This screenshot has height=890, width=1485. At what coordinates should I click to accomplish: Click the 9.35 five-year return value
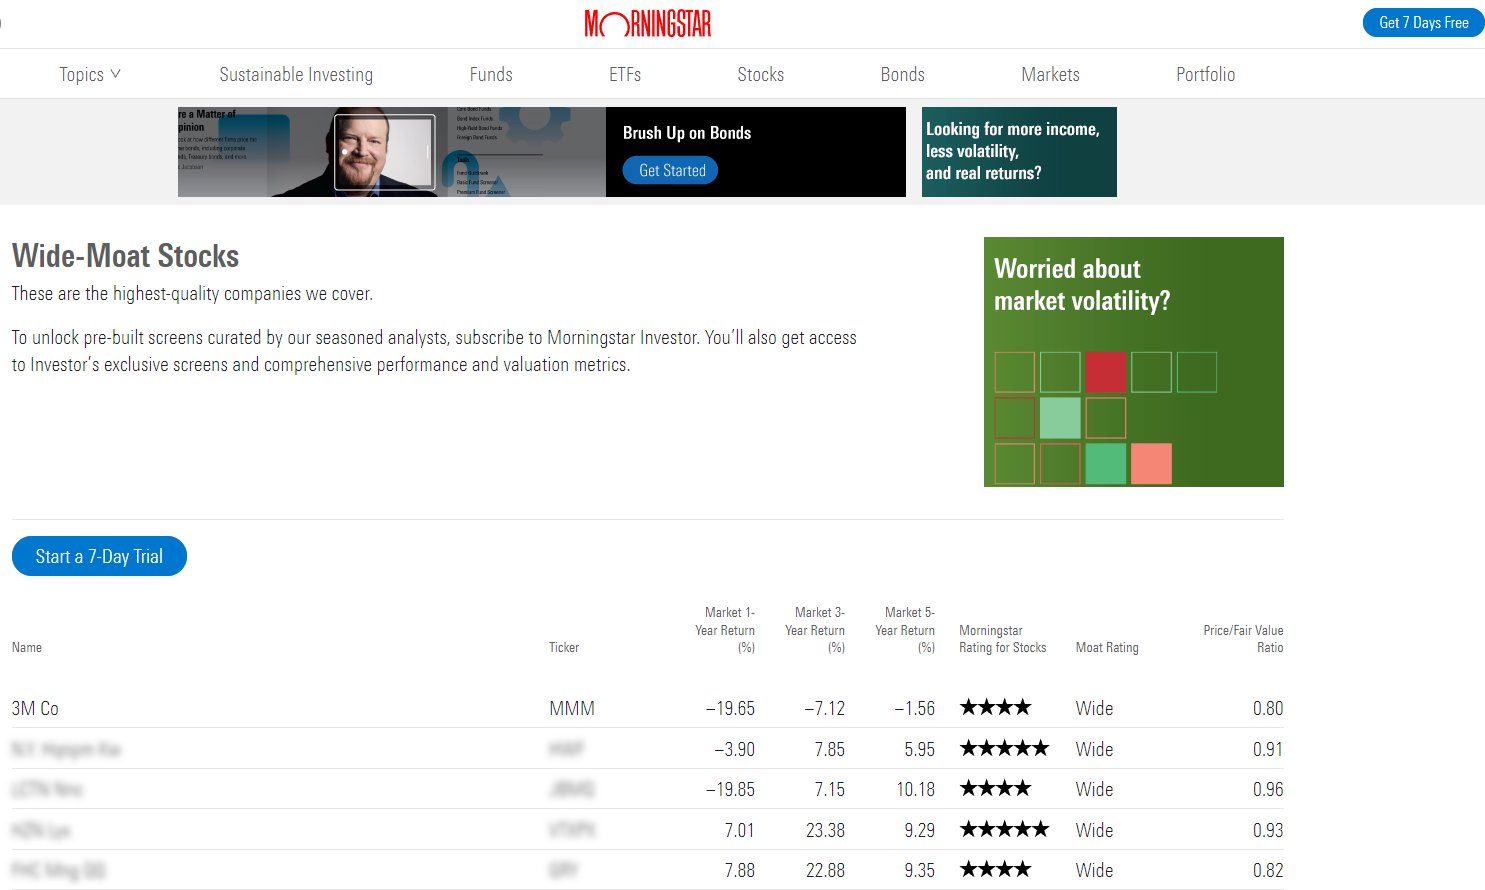click(x=919, y=870)
